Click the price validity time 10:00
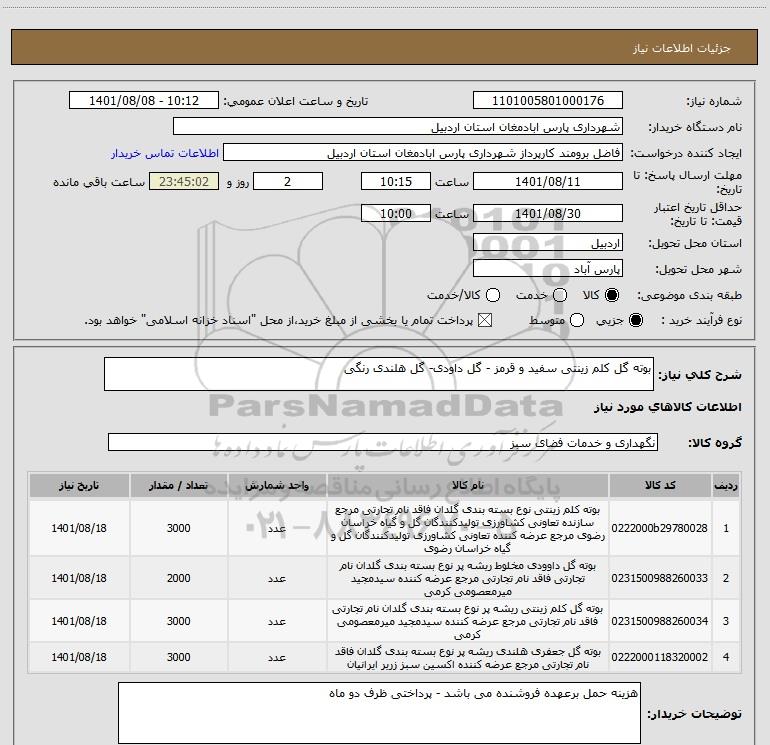The height and width of the screenshot is (745, 770). [x=396, y=213]
